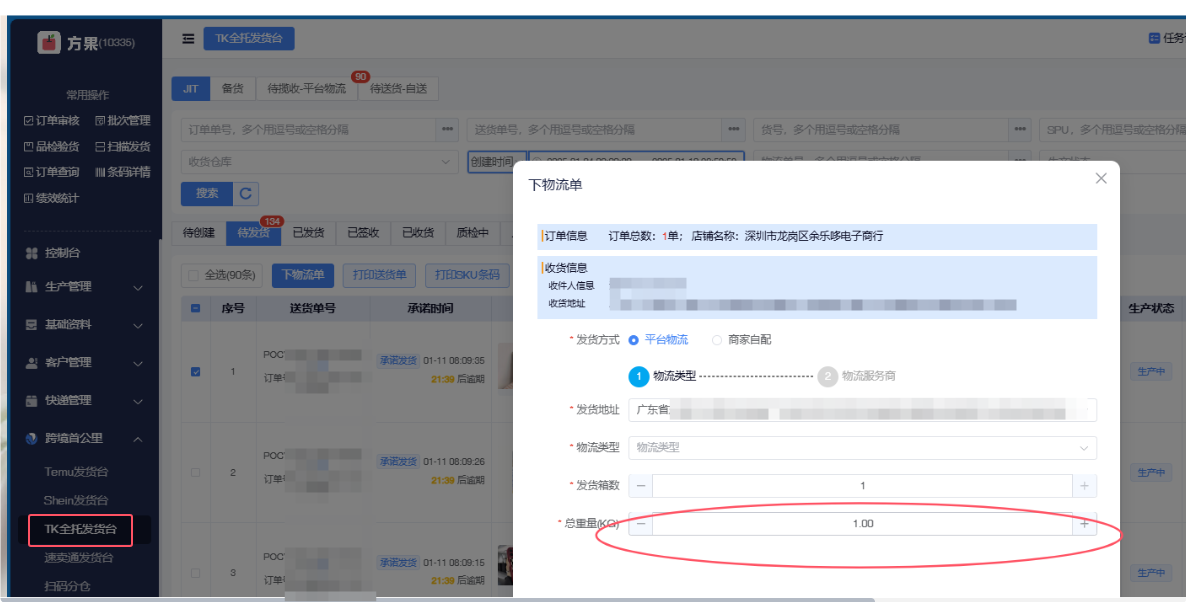The height and width of the screenshot is (602, 1186).
Task: Decrease 发货箱数 with minus button
Action: pos(641,486)
